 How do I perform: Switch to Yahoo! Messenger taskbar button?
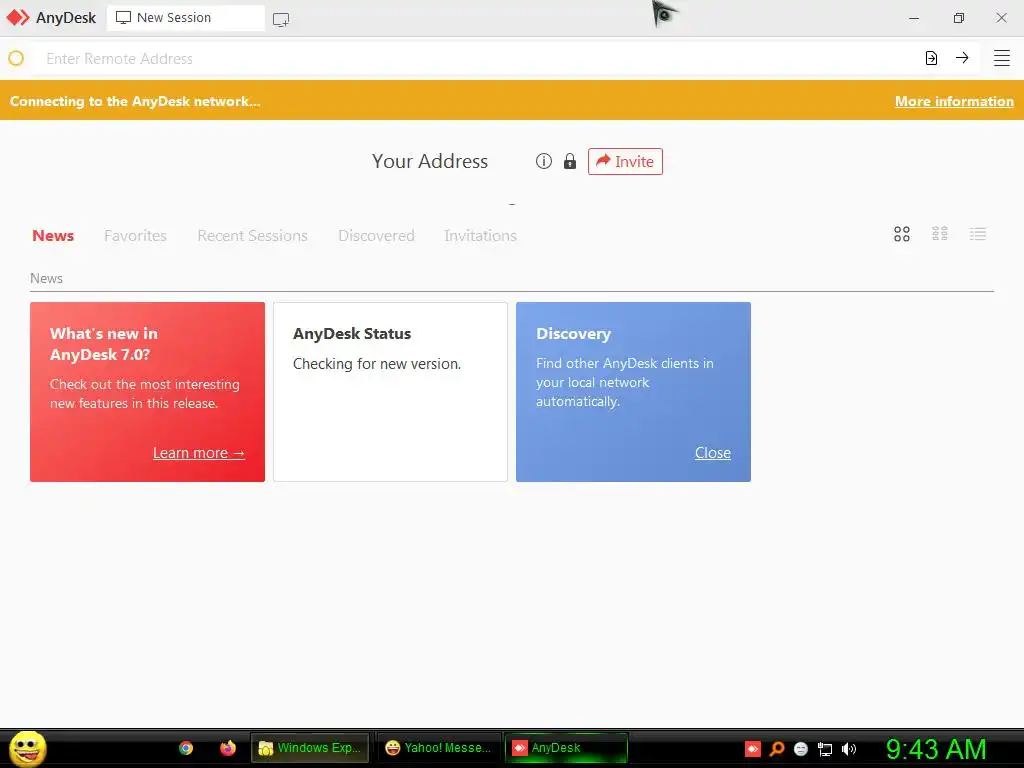pyautogui.click(x=439, y=748)
